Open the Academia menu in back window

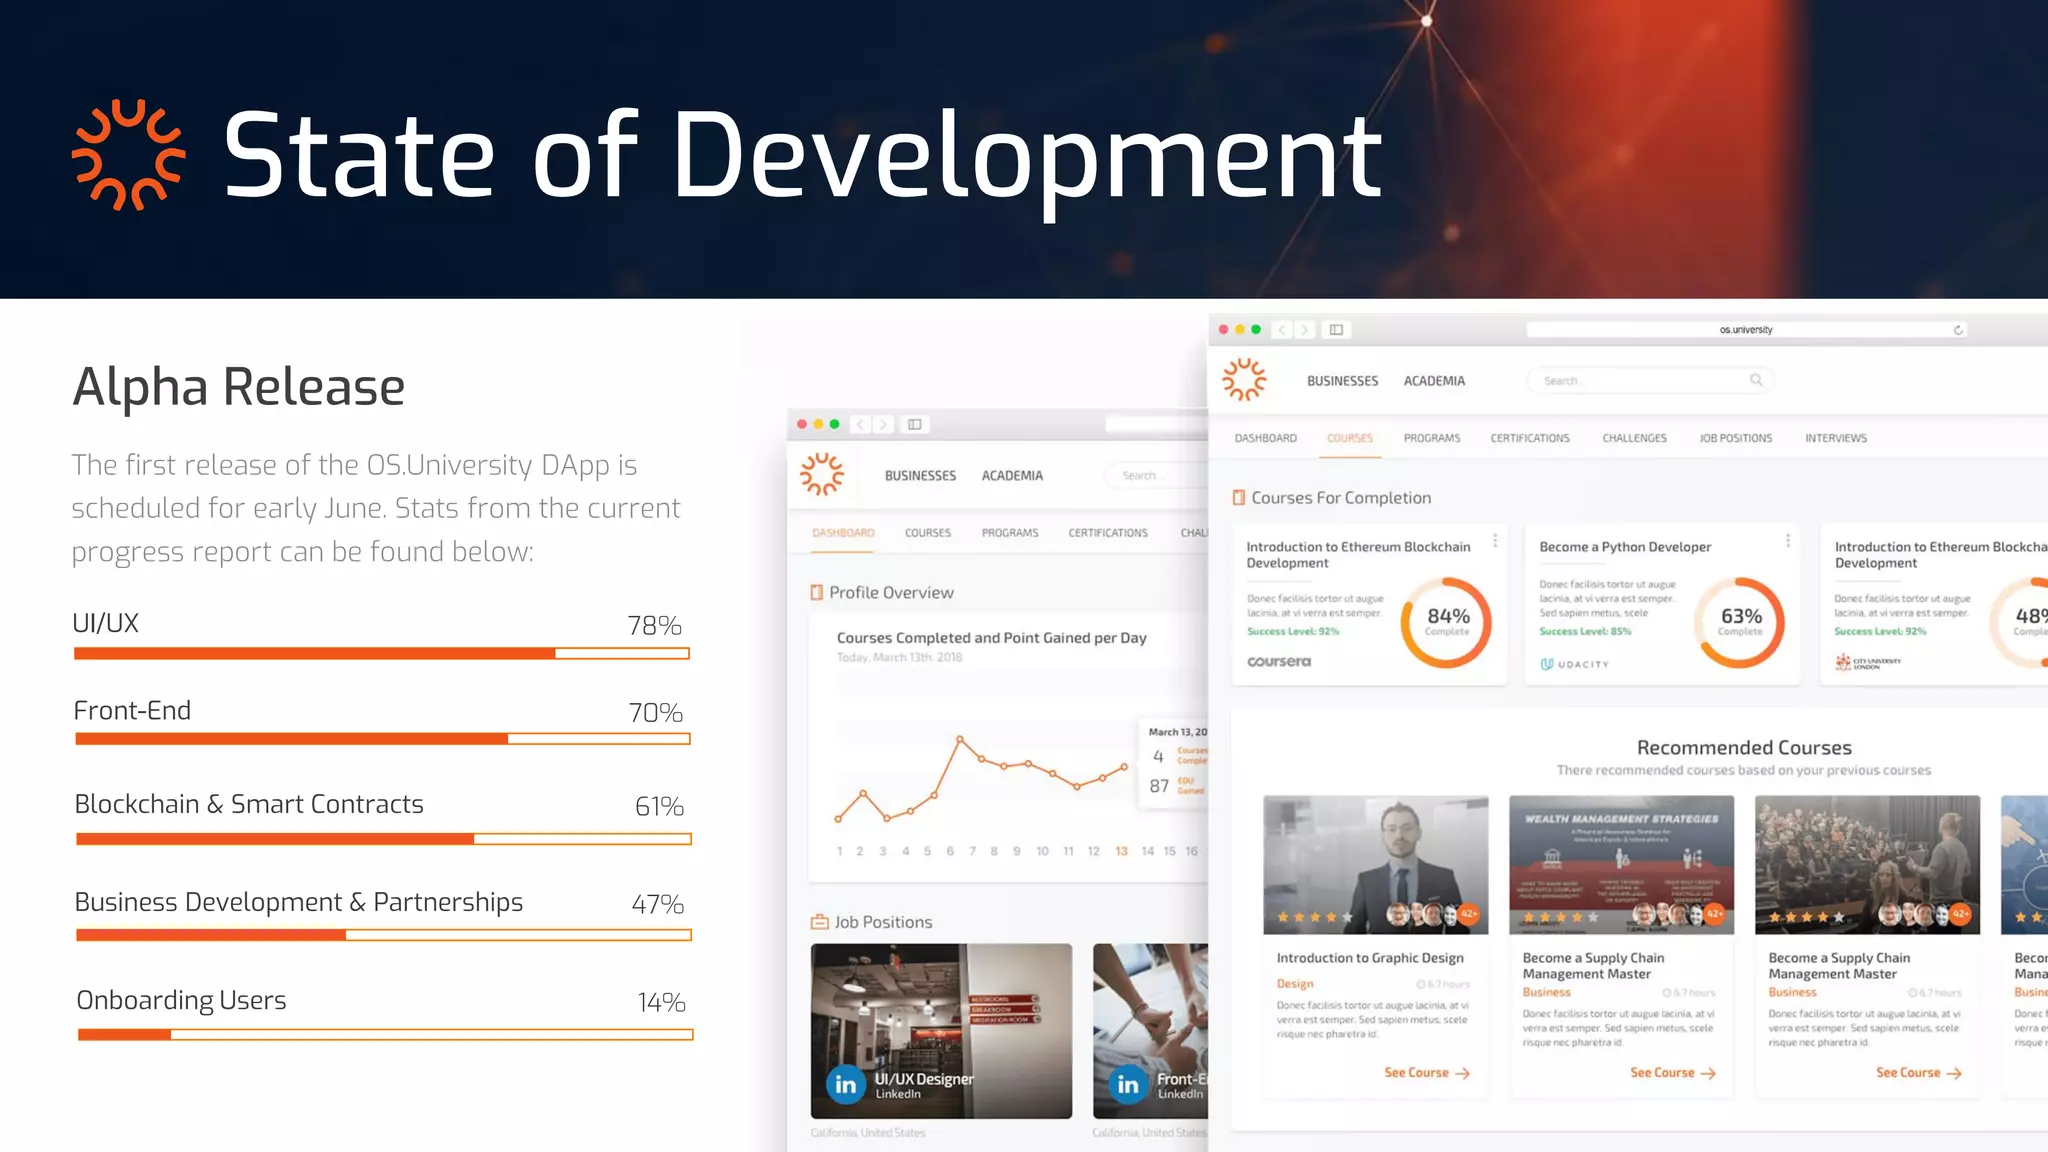coord(1012,476)
